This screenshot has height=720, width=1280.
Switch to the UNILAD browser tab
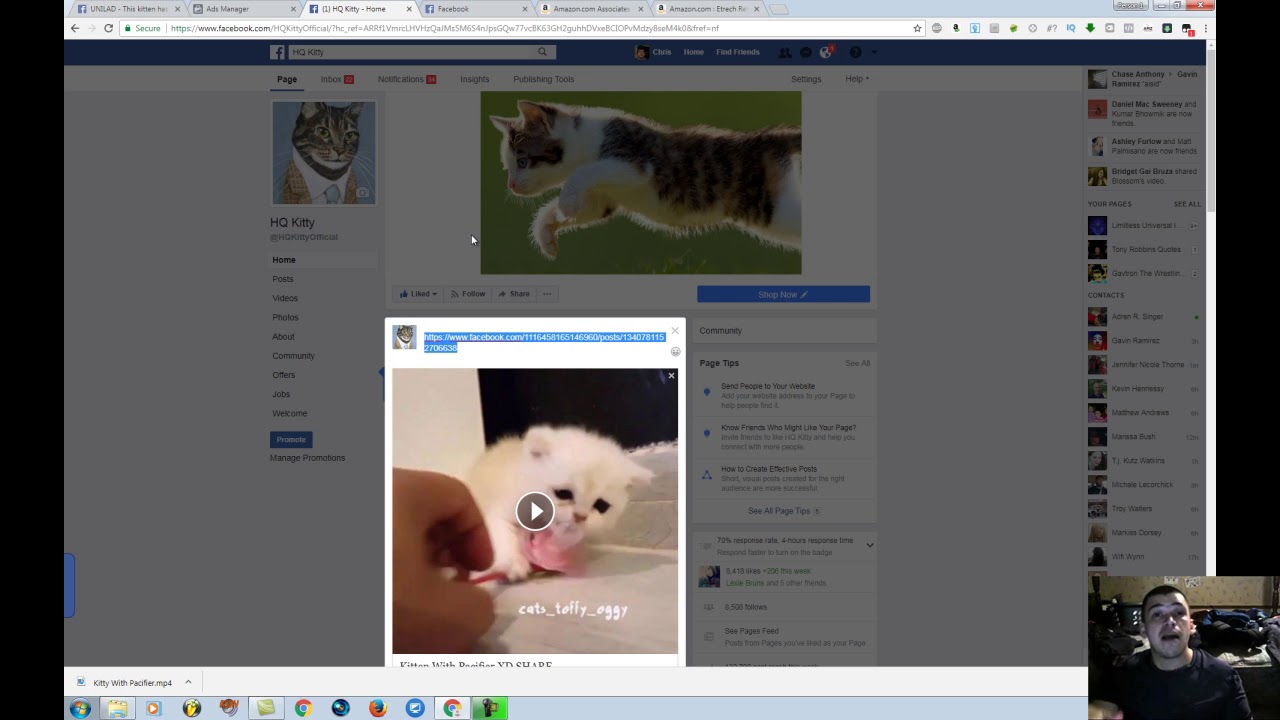[128, 9]
